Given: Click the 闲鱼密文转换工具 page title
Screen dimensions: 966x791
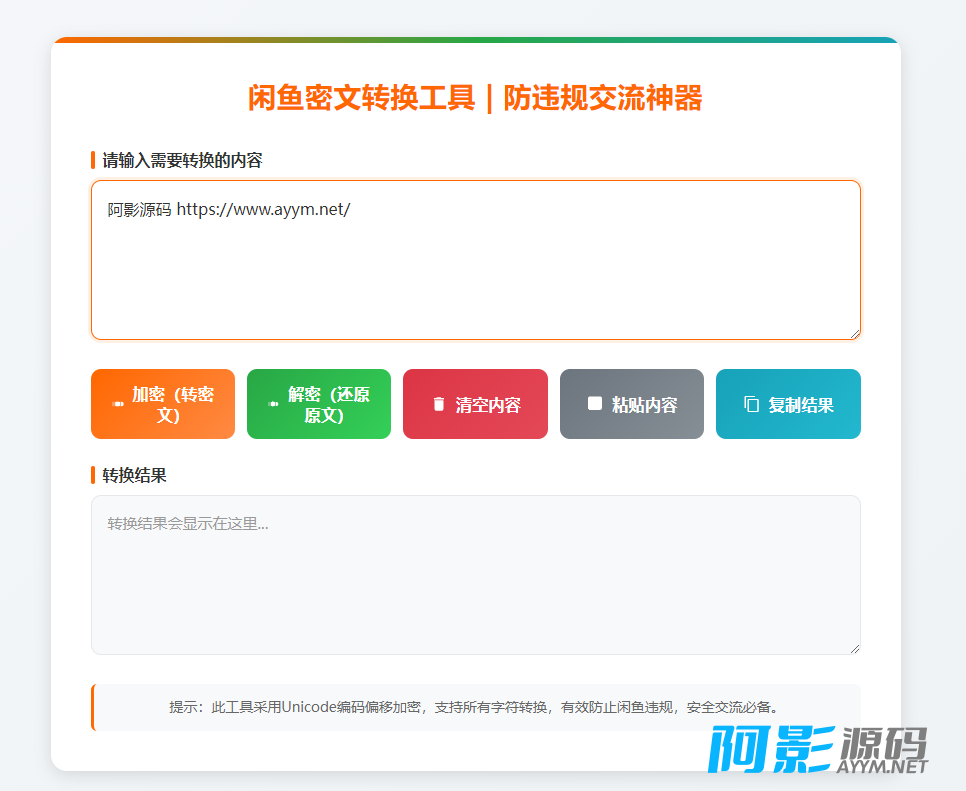Looking at the screenshot, I should click(x=475, y=98).
